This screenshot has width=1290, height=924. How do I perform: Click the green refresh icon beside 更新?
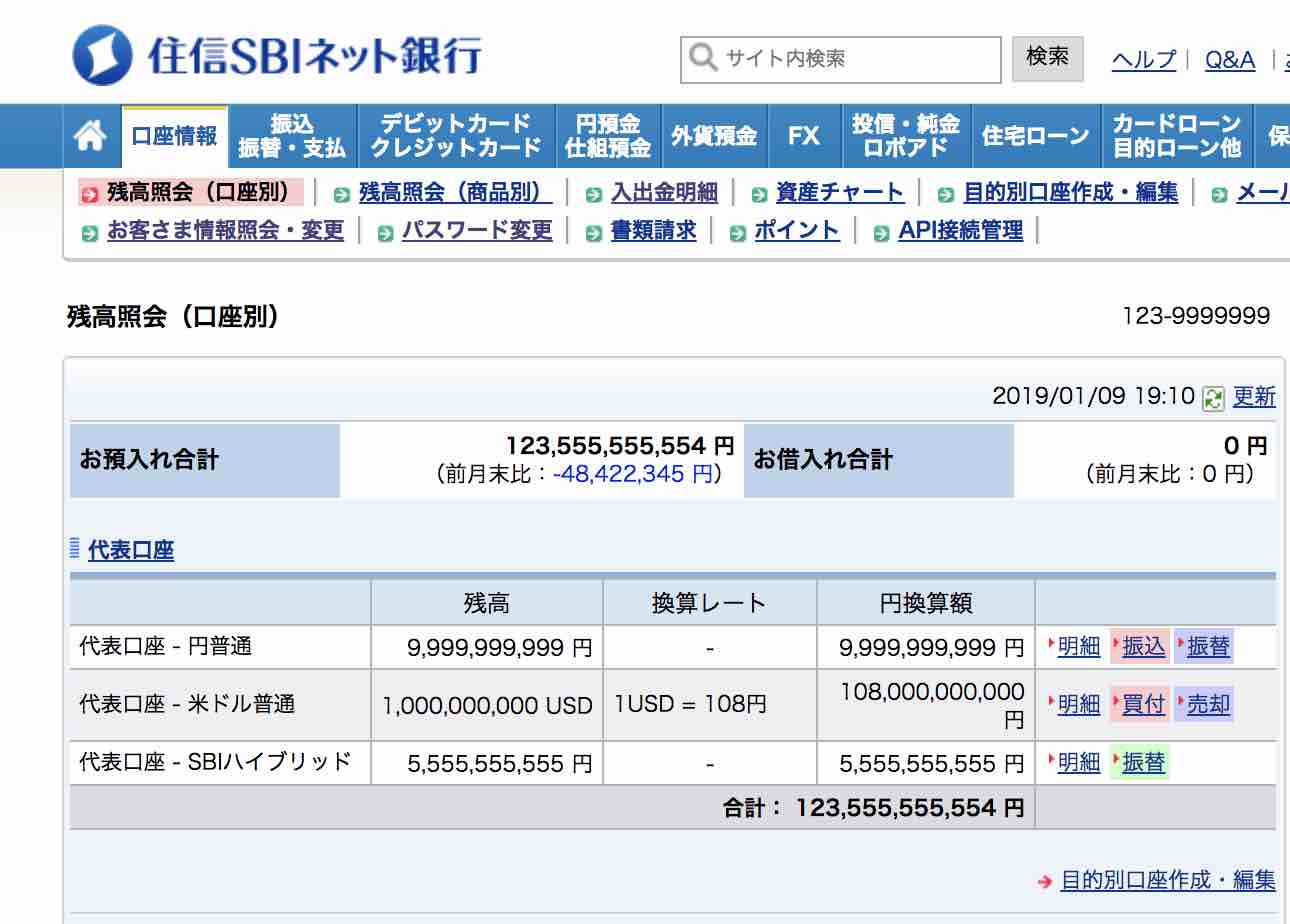click(x=1214, y=398)
